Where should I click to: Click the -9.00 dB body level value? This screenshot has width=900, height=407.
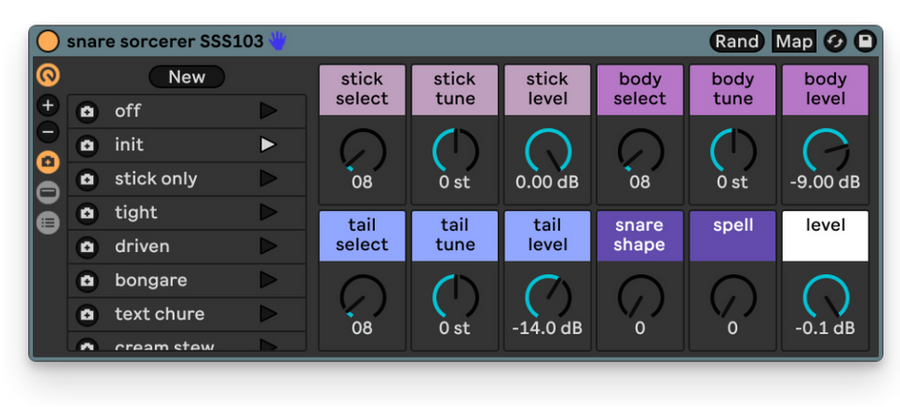point(825,183)
